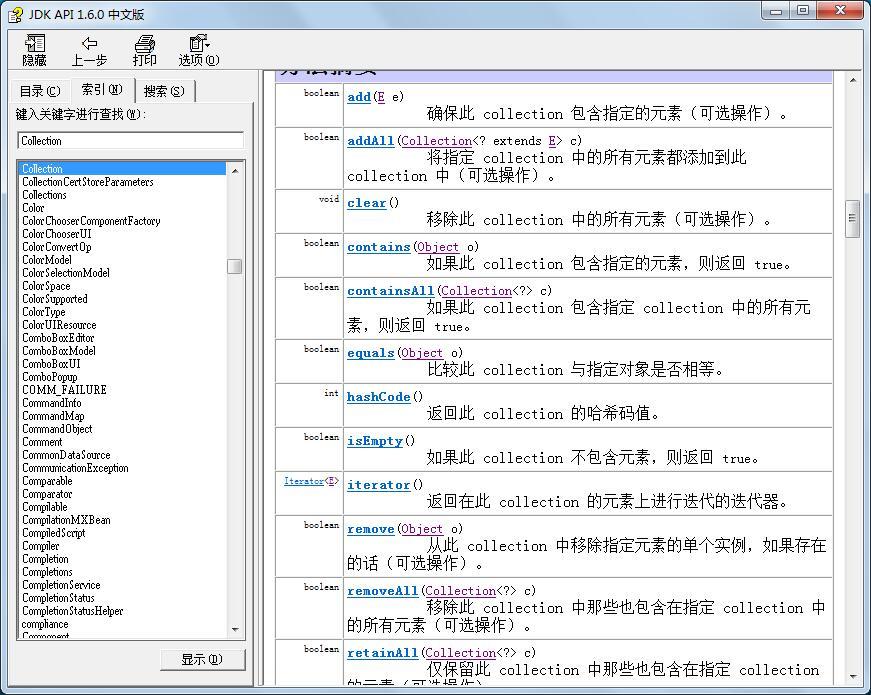Select CommunicationException in the index list

tap(76, 468)
